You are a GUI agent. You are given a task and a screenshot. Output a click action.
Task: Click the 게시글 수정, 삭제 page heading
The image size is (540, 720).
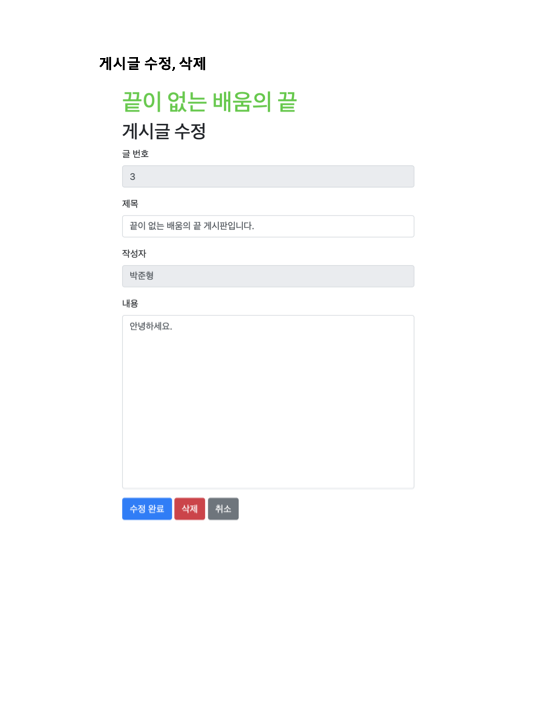click(152, 63)
